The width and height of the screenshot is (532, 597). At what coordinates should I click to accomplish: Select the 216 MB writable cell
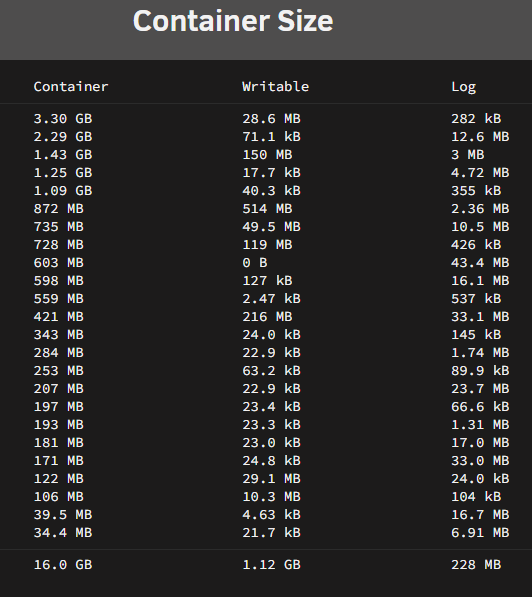tap(267, 317)
